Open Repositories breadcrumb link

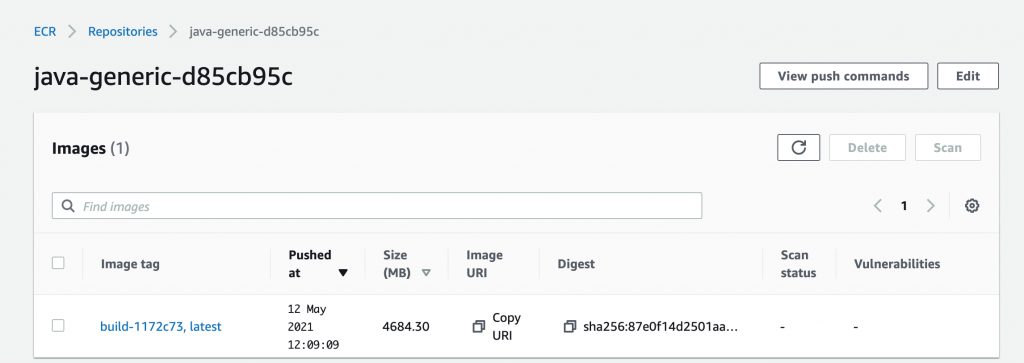point(123,31)
